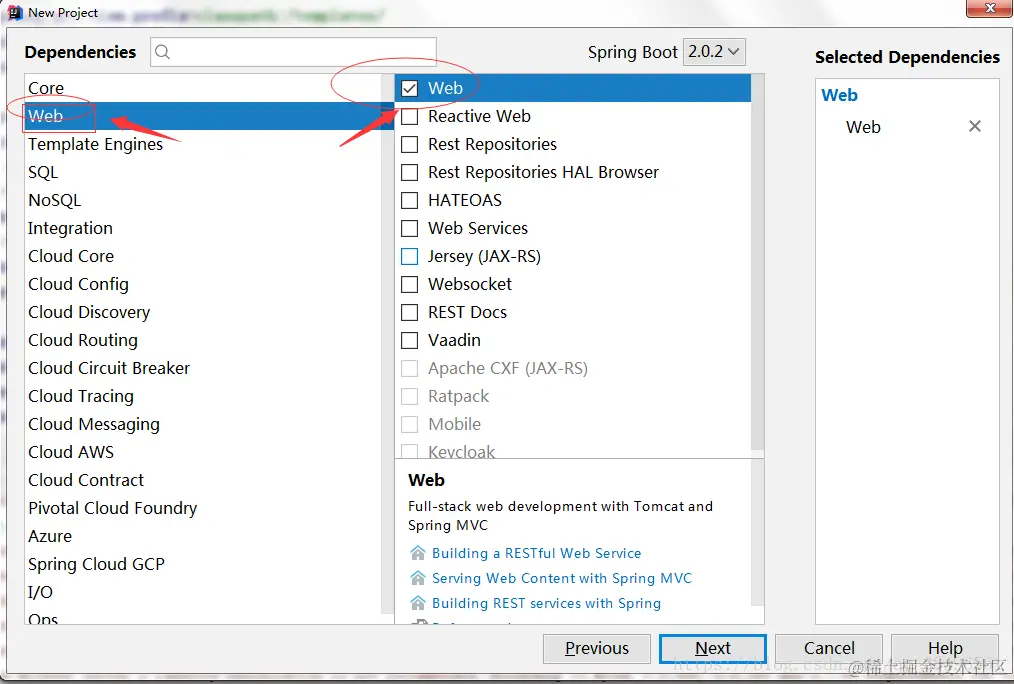Select the Cloud Config category
The image size is (1014, 684).
(x=203, y=284)
